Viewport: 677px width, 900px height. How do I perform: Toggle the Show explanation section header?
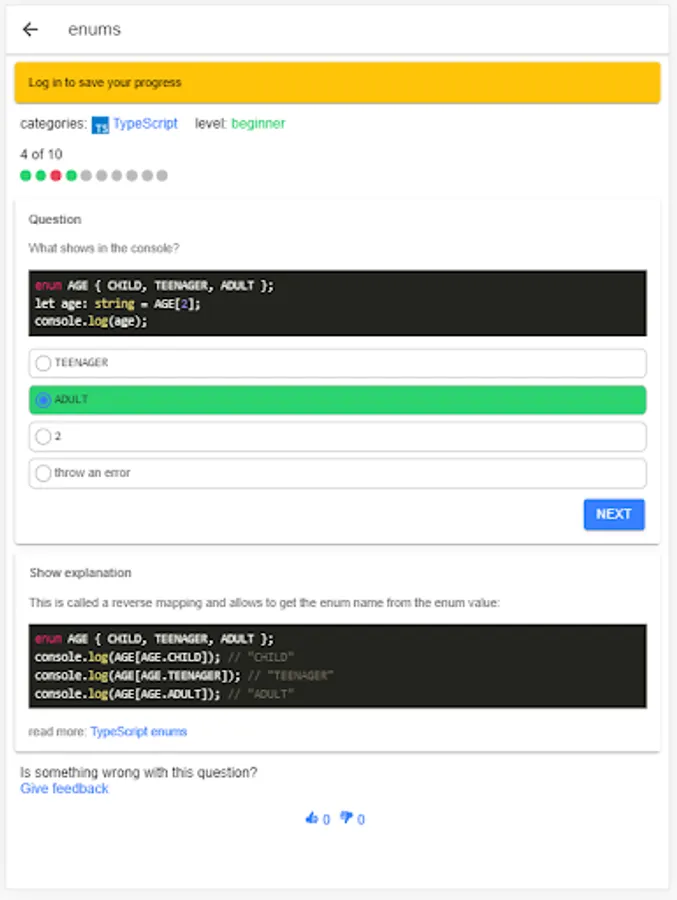81,573
